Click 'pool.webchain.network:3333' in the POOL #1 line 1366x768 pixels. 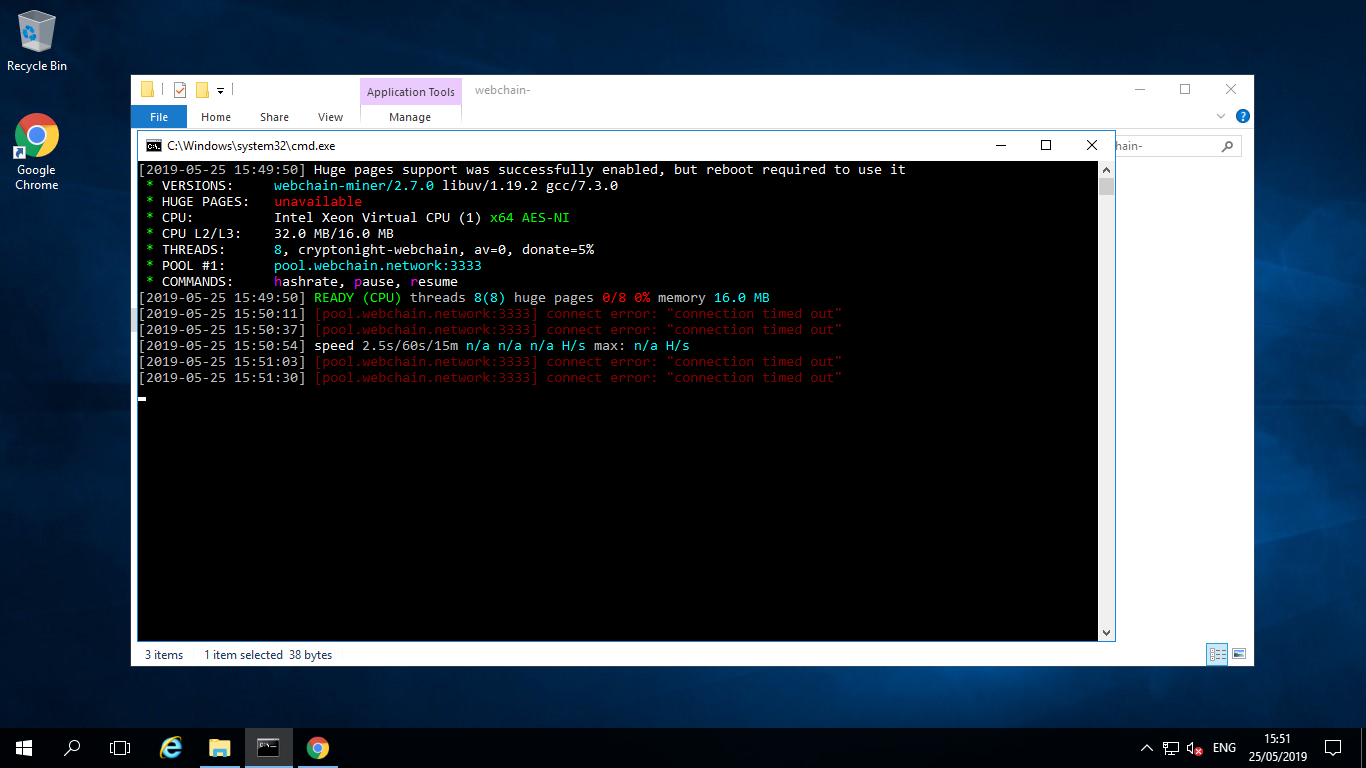click(378, 266)
